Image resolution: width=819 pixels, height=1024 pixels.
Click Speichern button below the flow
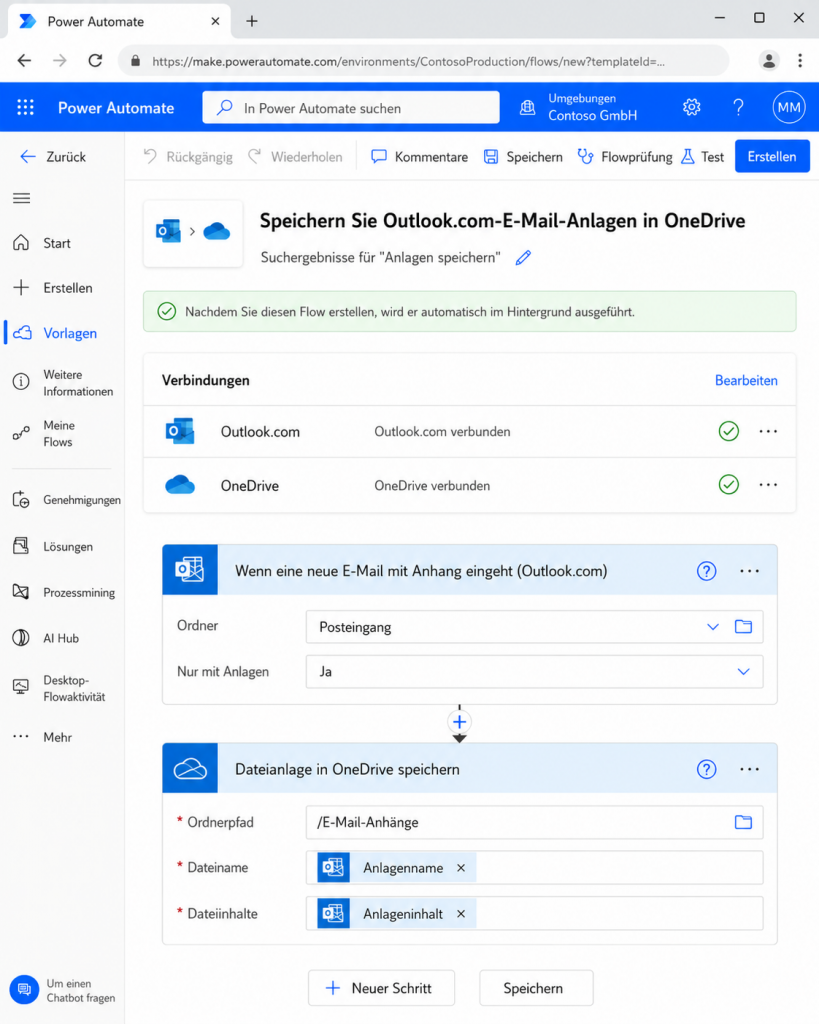pos(536,988)
